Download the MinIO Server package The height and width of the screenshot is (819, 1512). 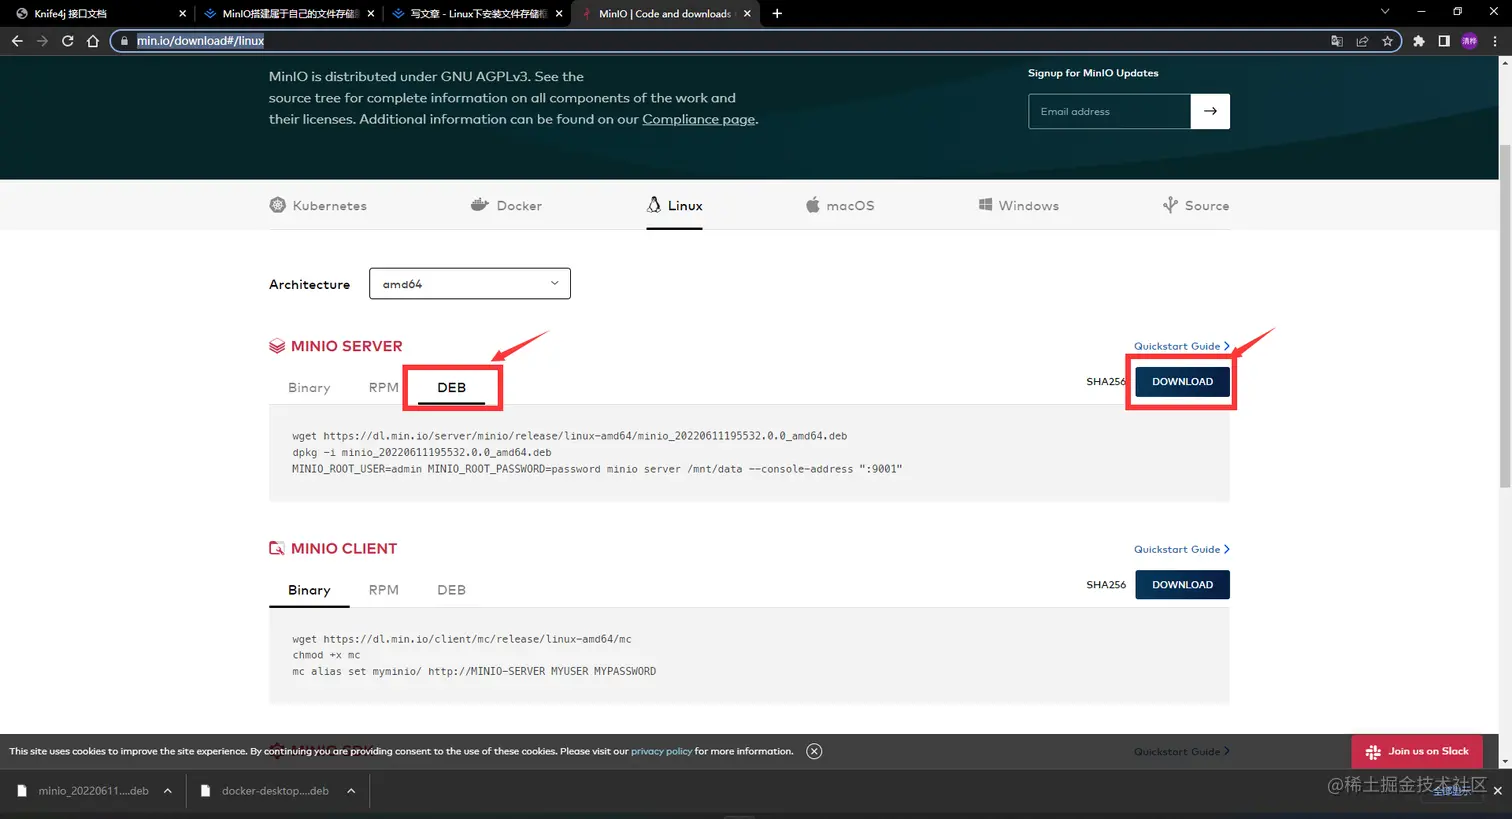tap(1182, 381)
